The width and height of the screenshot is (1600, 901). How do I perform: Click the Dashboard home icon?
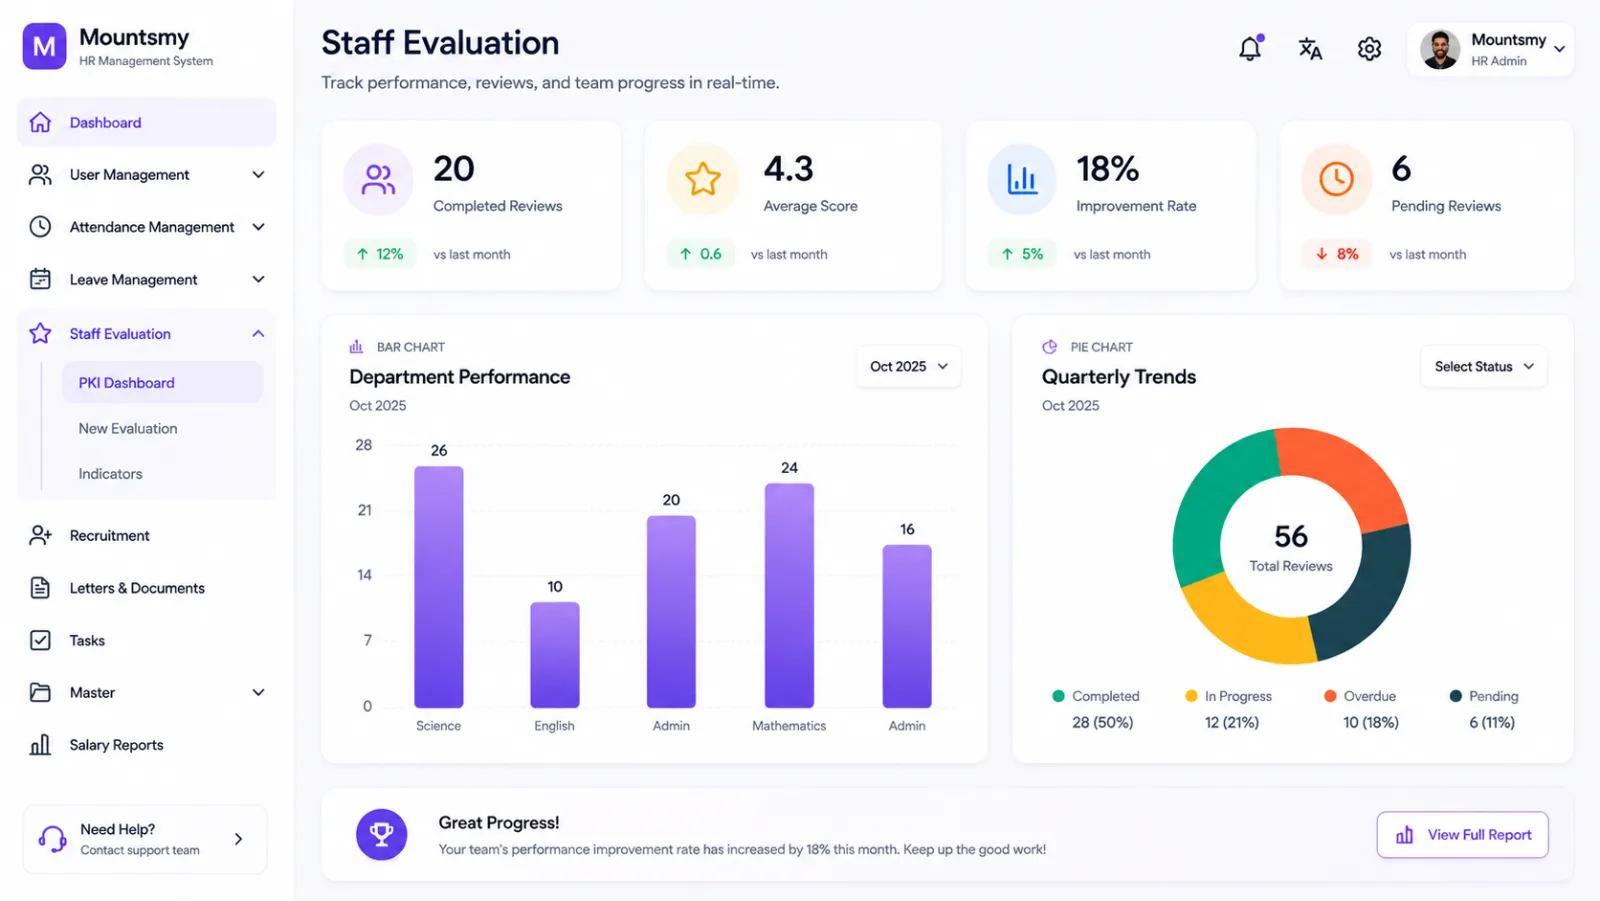tap(40, 122)
